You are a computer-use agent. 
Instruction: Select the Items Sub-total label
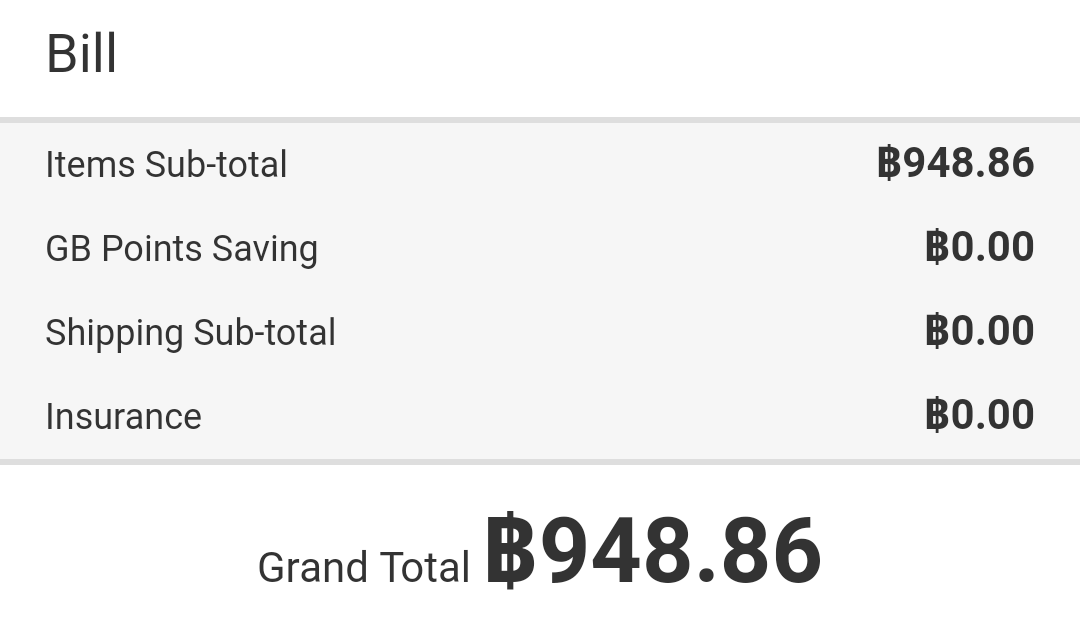click(166, 165)
